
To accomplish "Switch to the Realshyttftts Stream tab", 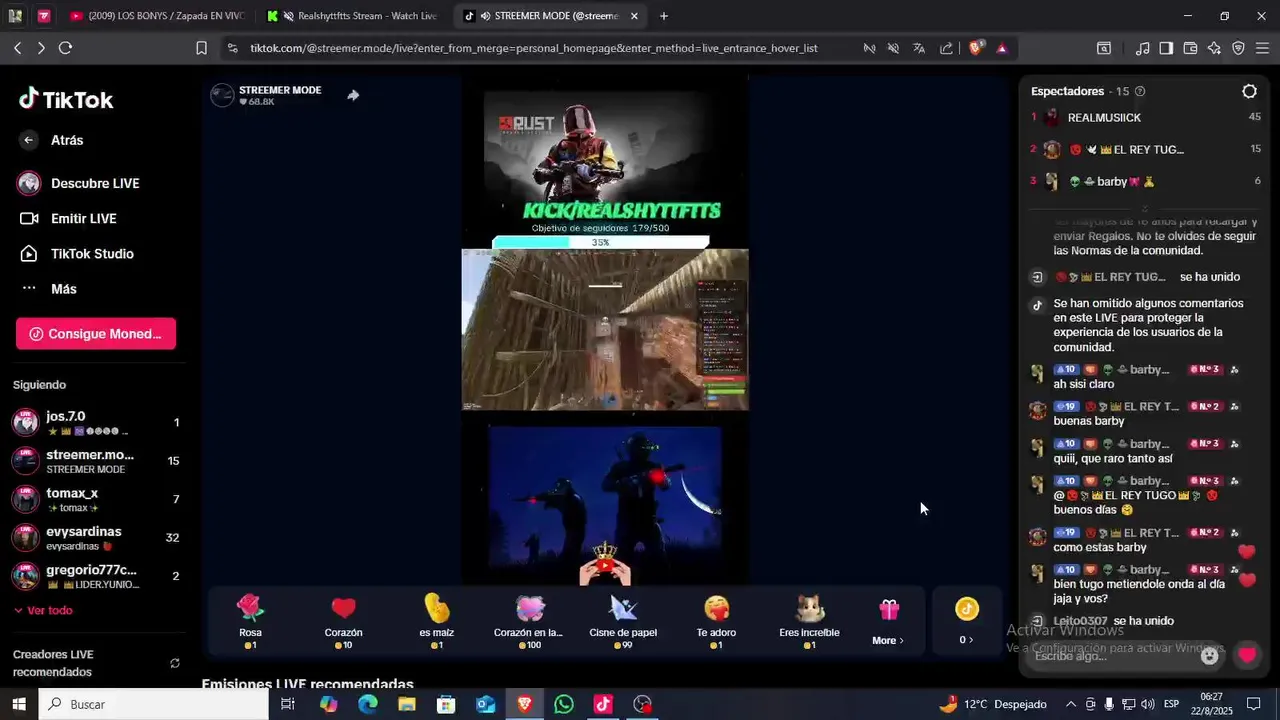I will 354,16.
